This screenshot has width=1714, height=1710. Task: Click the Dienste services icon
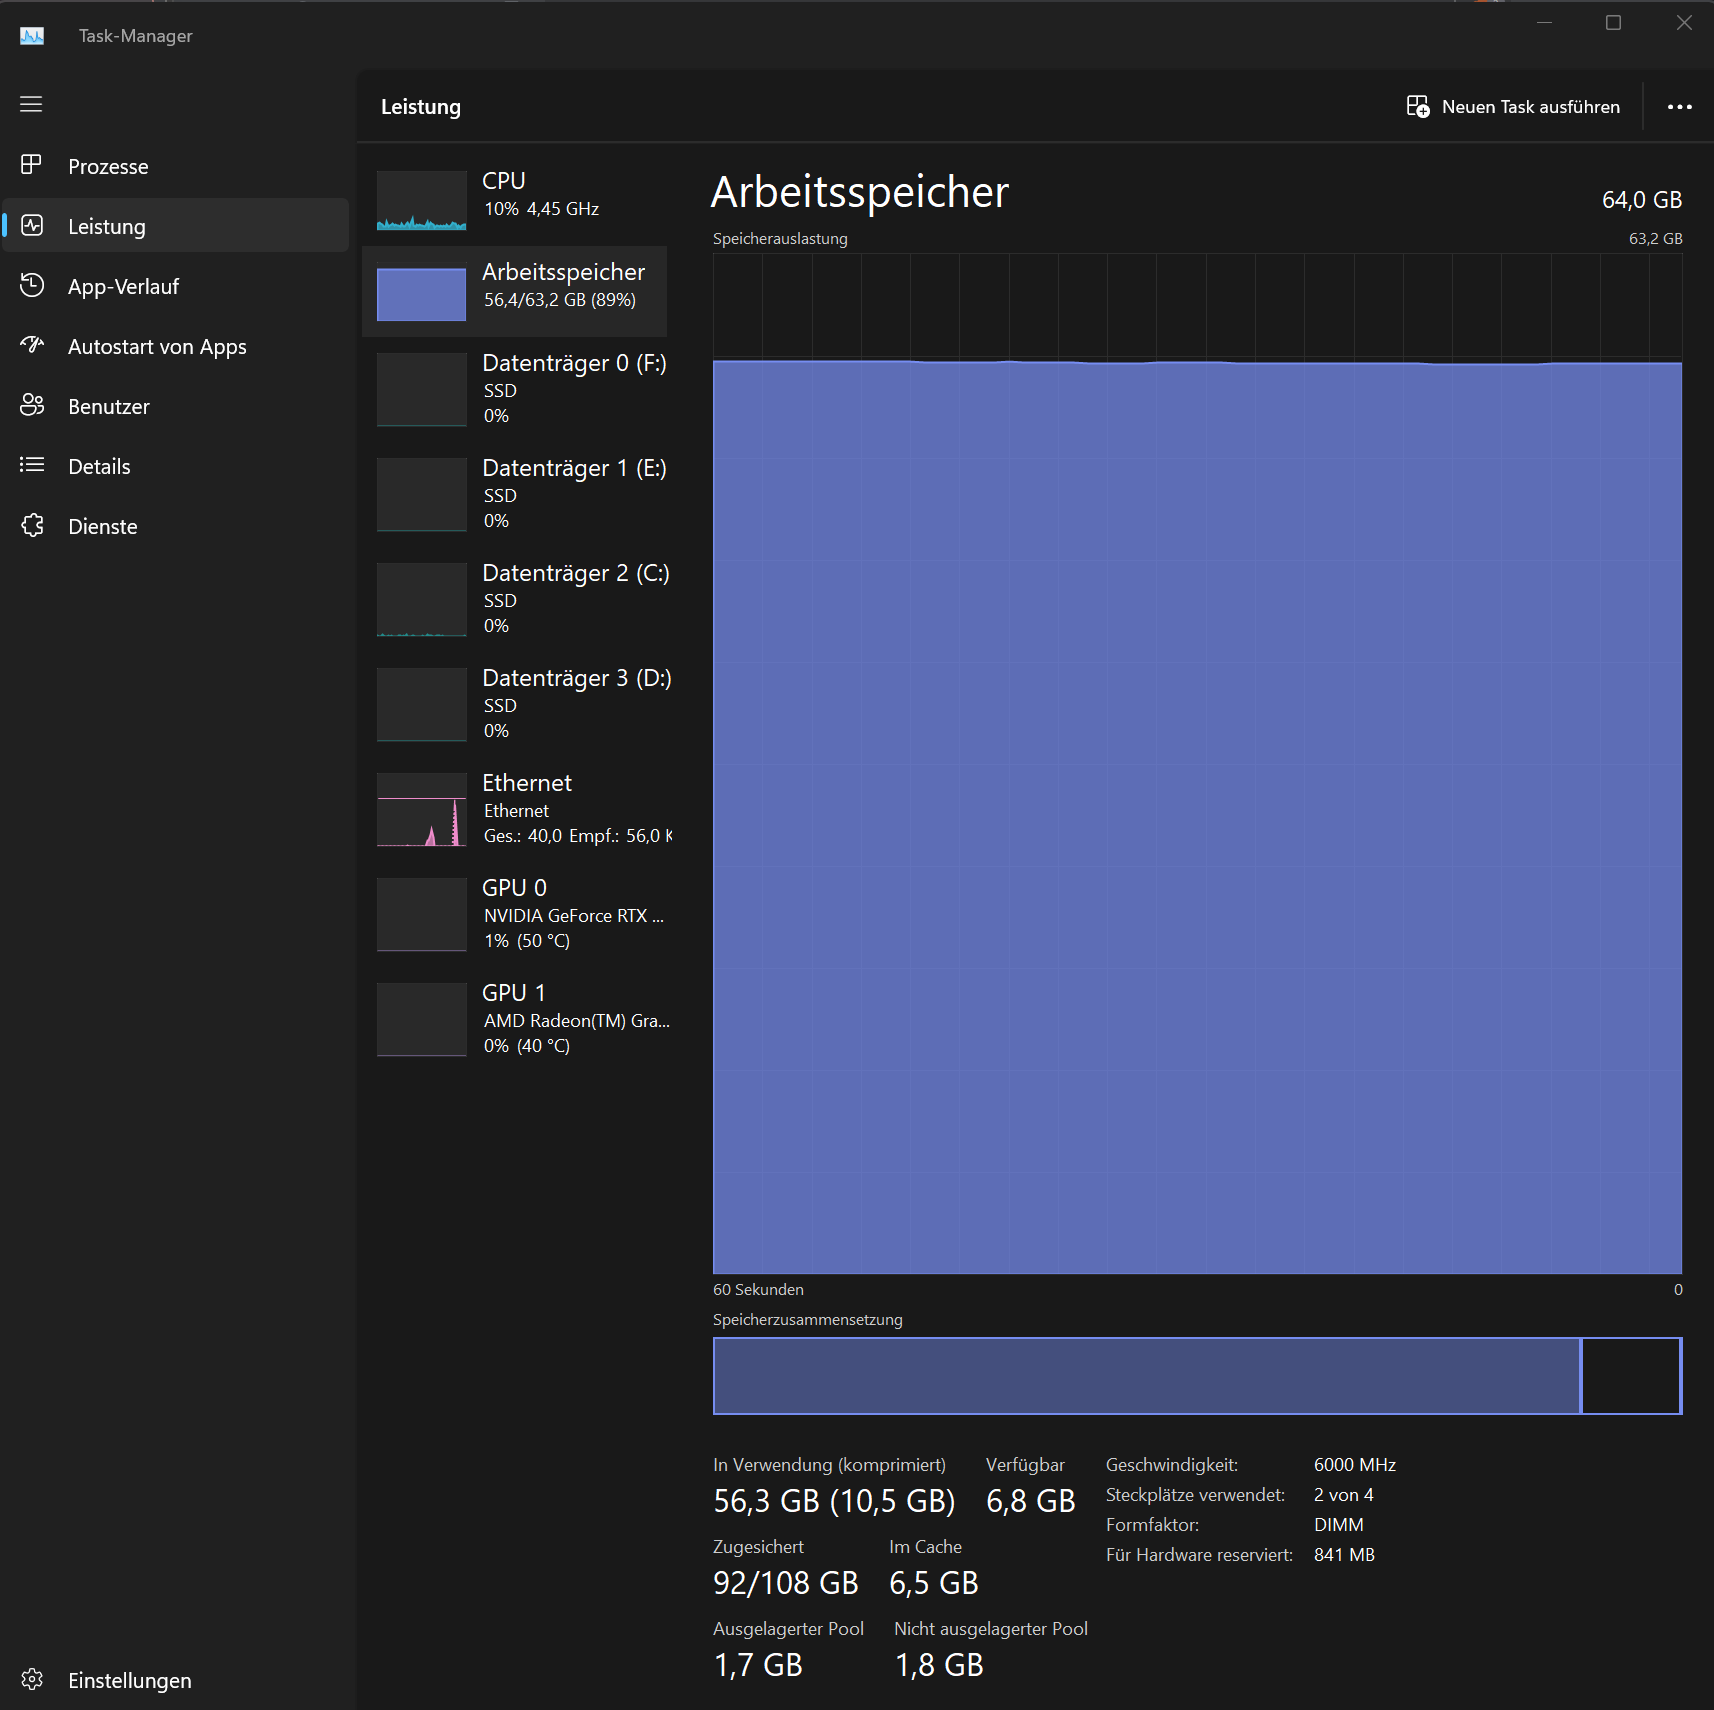pyautogui.click(x=31, y=525)
